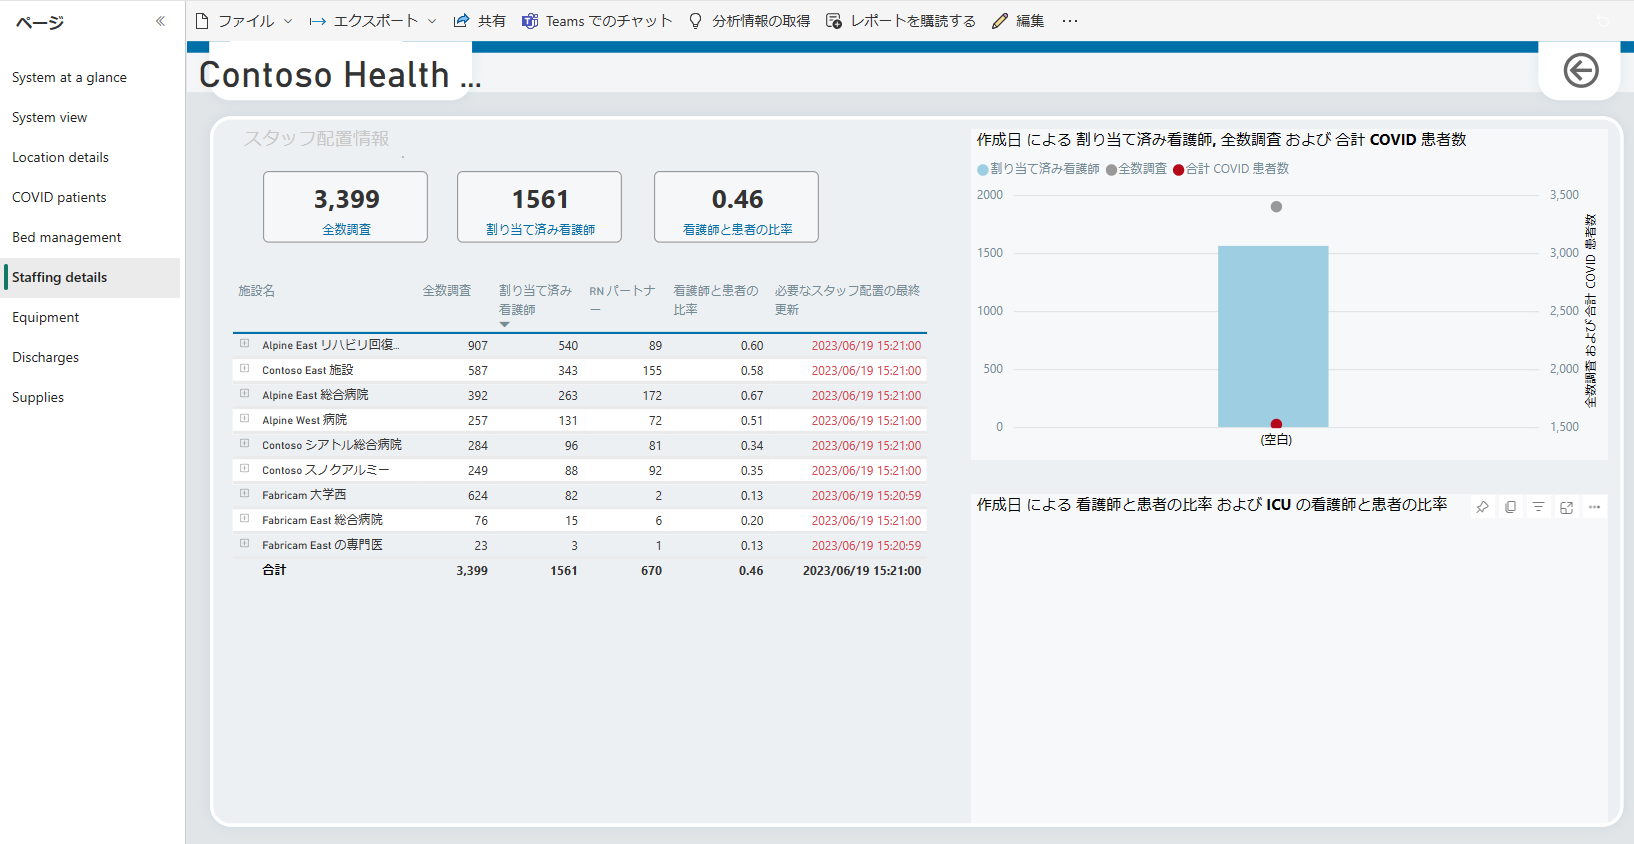
Task: Open COVID patients page
Action: pyautogui.click(x=90, y=197)
